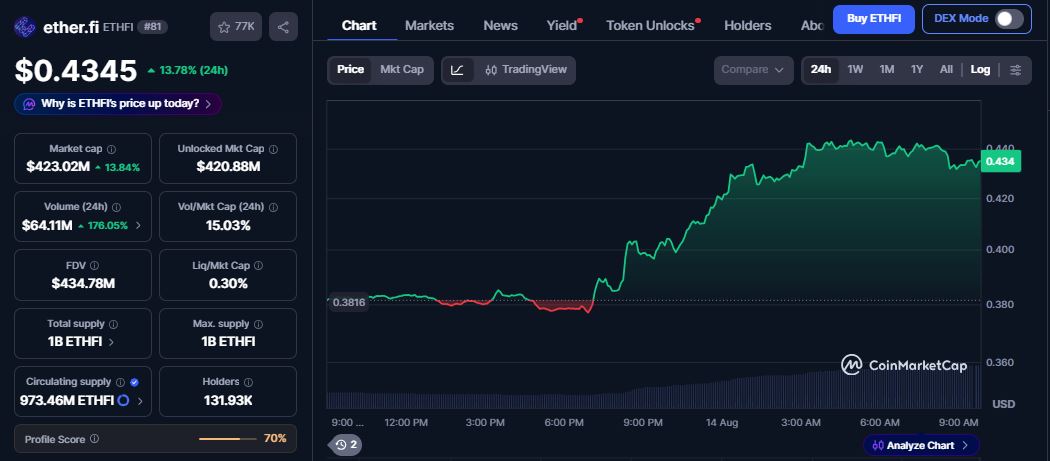Image resolution: width=1050 pixels, height=461 pixels.
Task: Open the Token Unlocks tab
Action: point(652,25)
